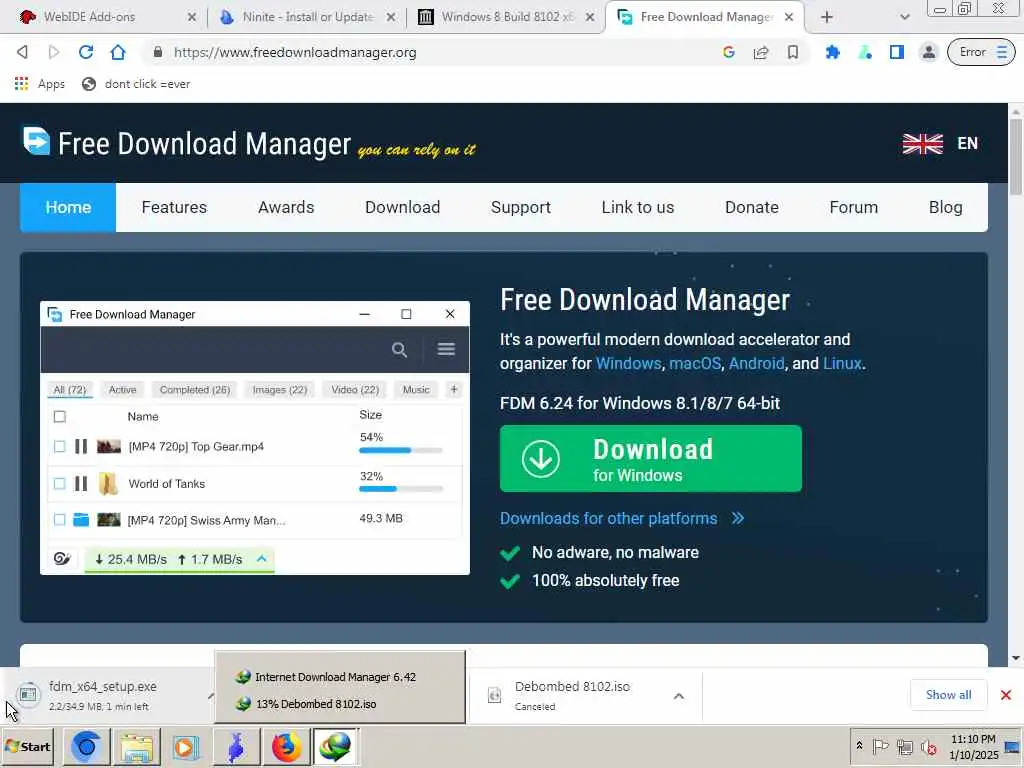Open the Download menu item
The width and height of the screenshot is (1024, 768).
[x=402, y=207]
